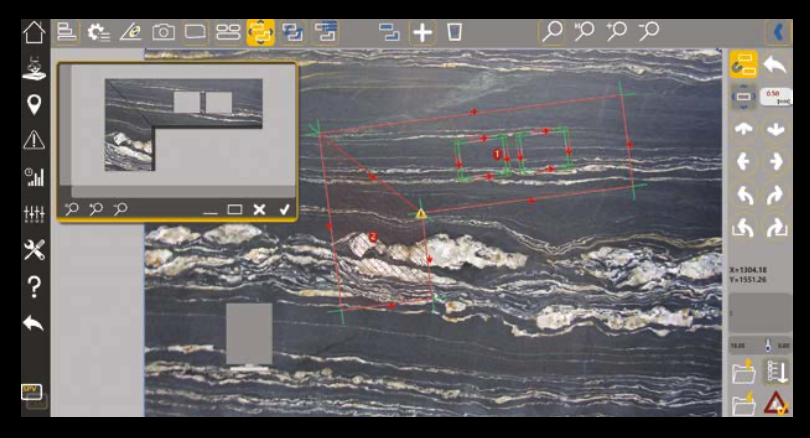This screenshot has height=438, width=810.
Task: Open the question mark help icon
Action: point(34,286)
